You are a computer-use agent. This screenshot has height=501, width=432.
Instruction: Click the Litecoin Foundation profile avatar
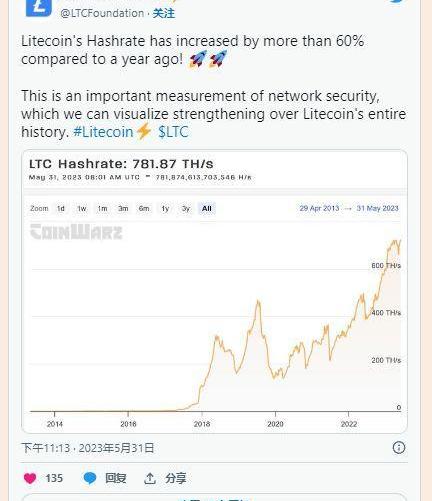[x=39, y=7]
